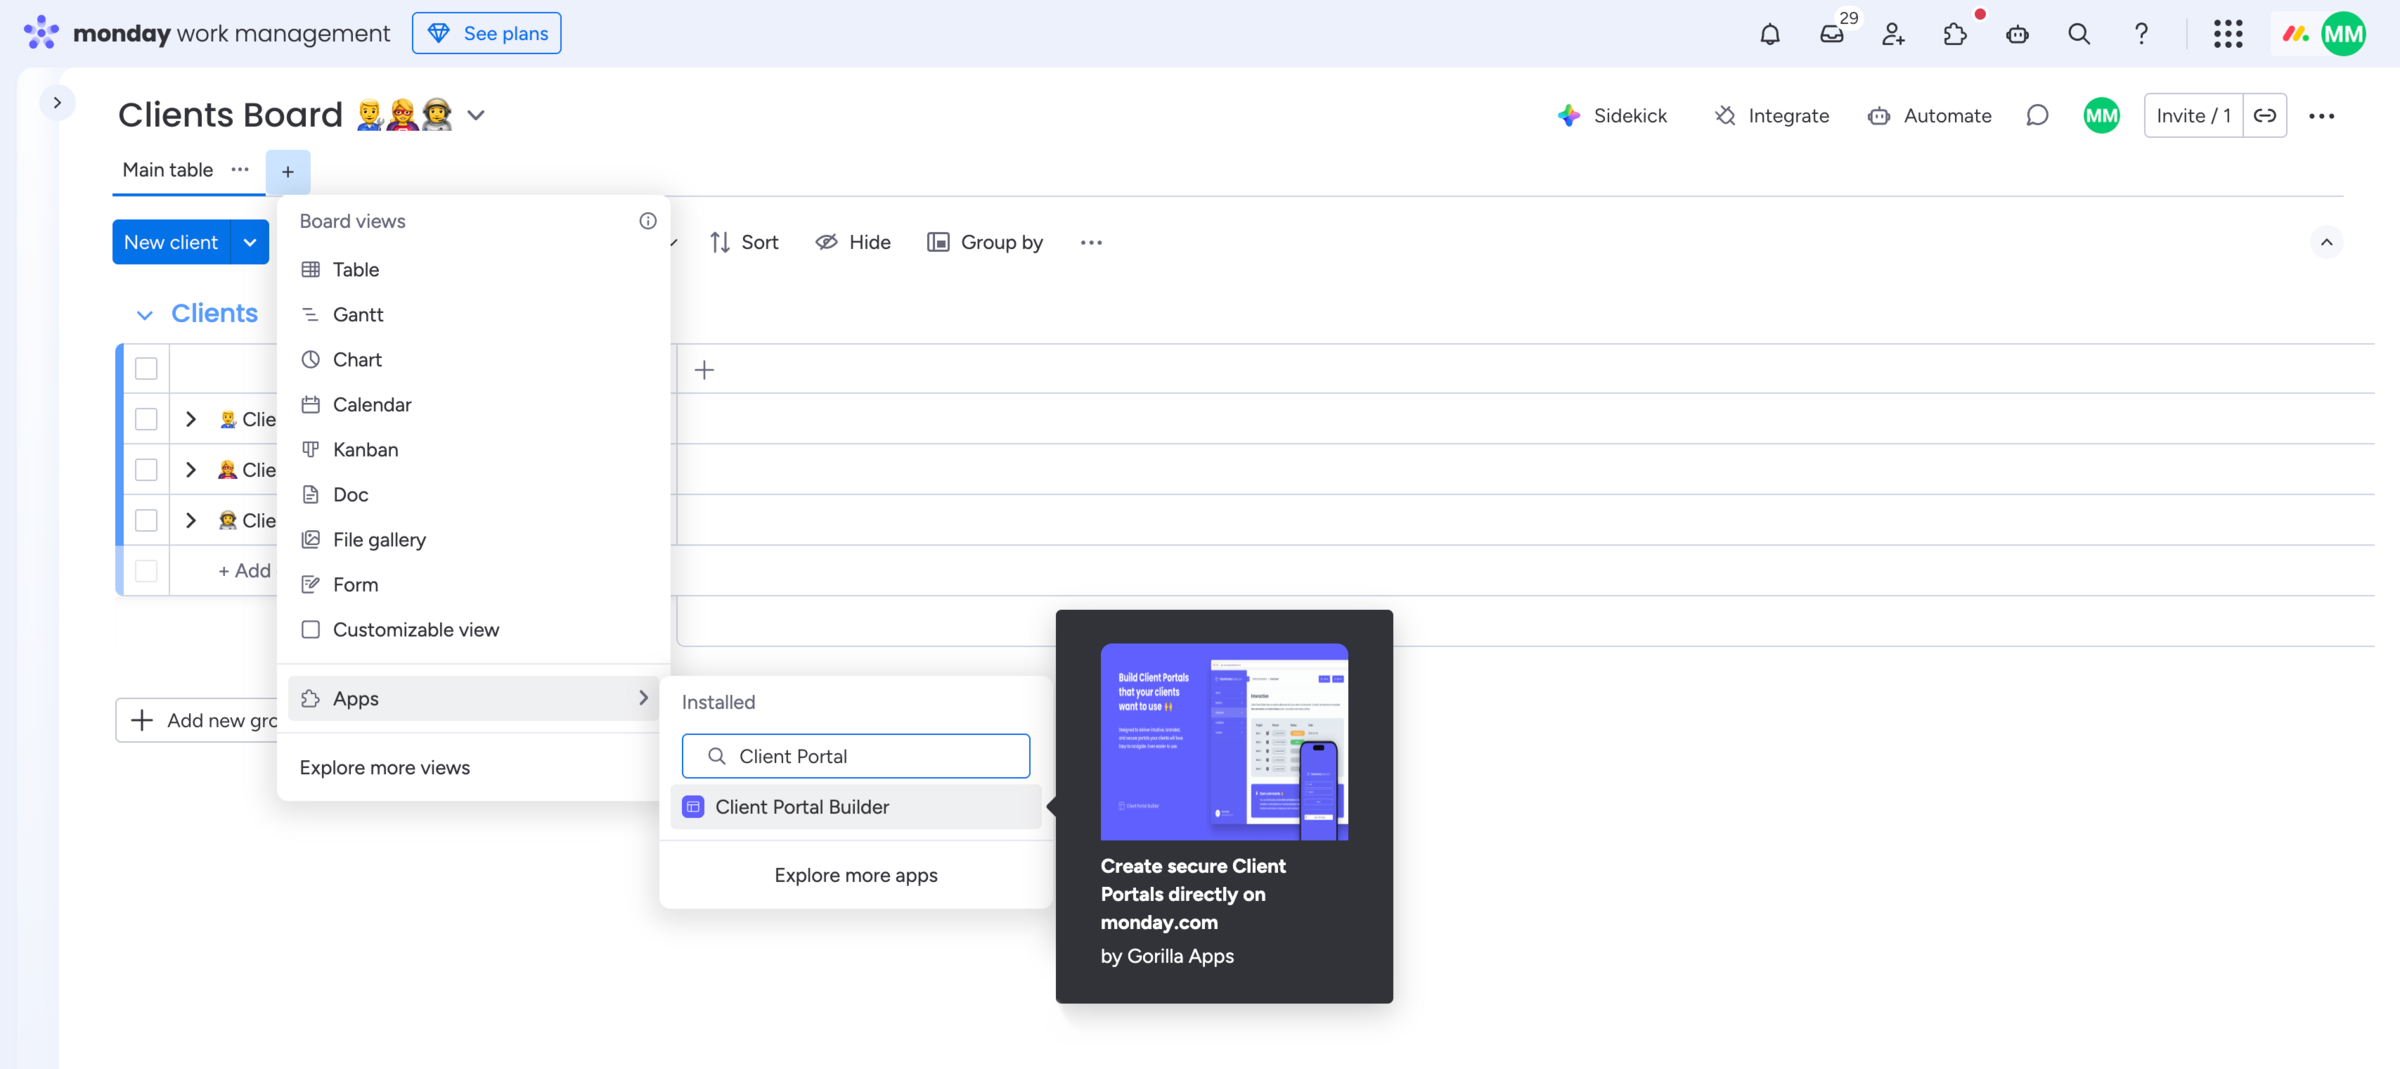Collapse the Clients group
Image resolution: width=2400 pixels, height=1069 pixels.
pos(144,314)
